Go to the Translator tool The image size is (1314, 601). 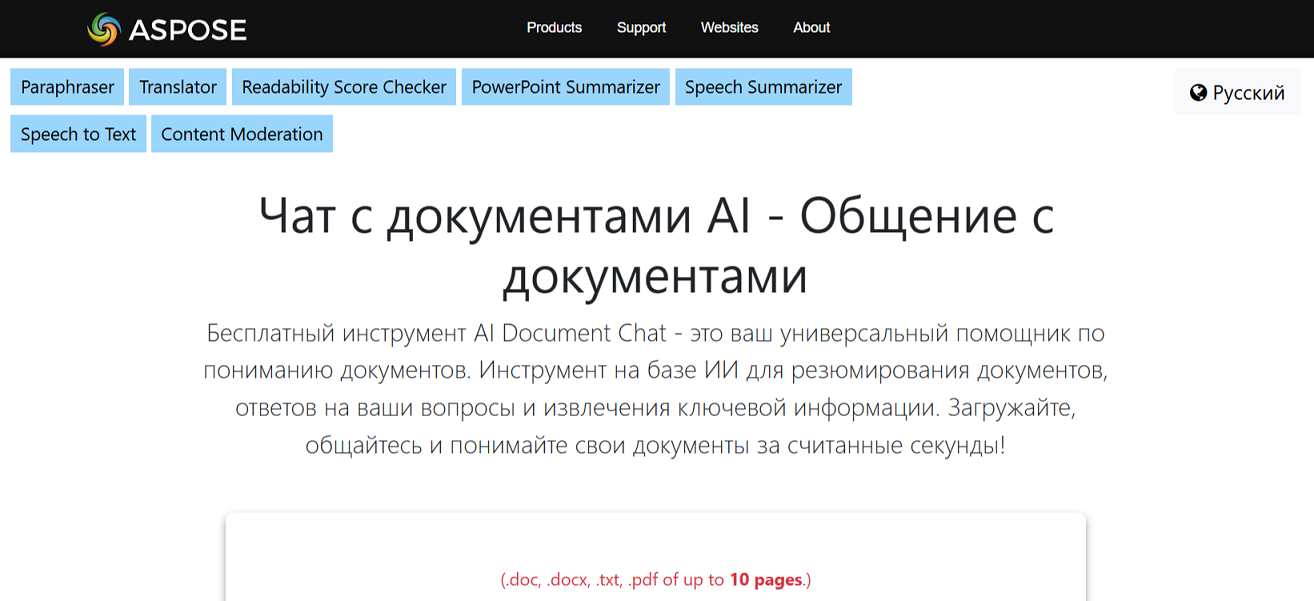178,87
